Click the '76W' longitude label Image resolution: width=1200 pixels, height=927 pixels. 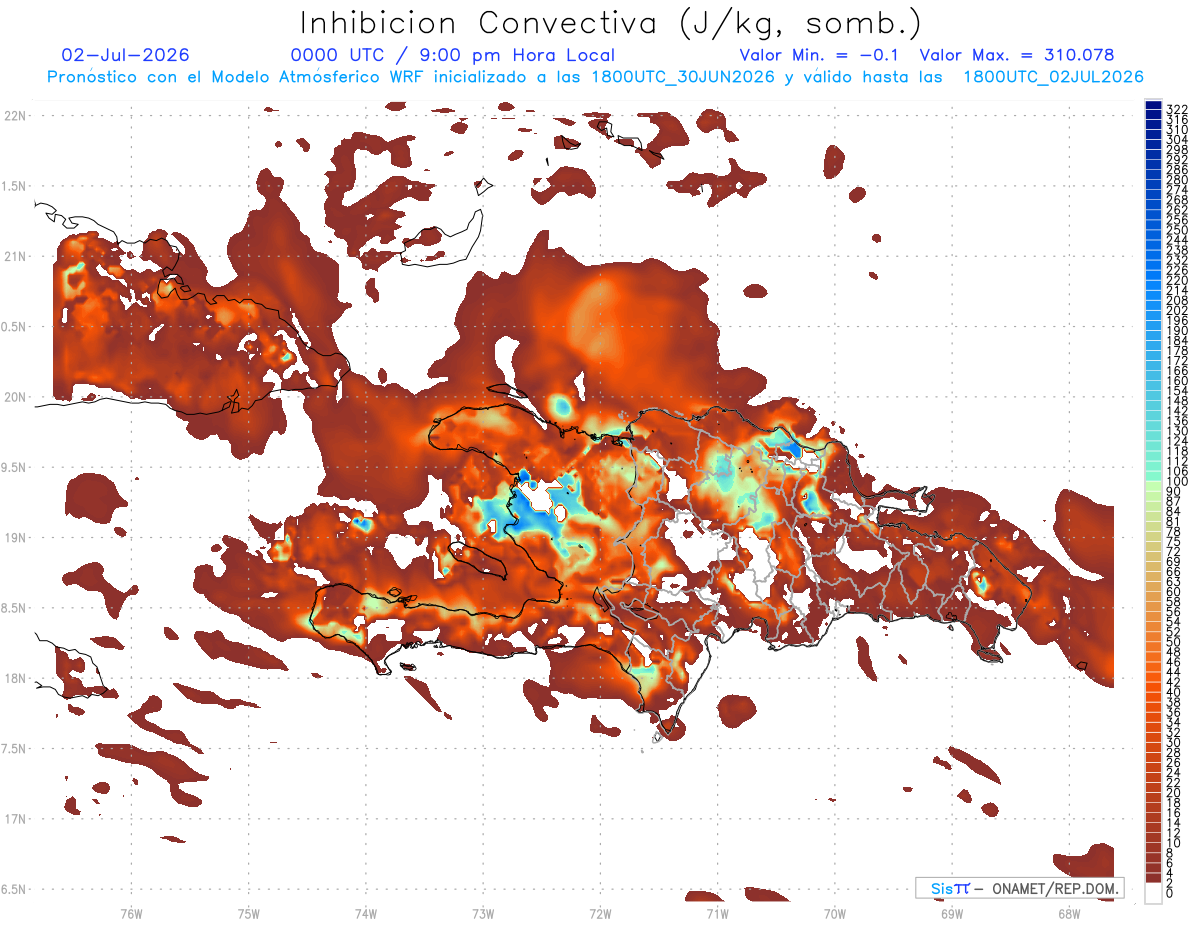(131, 912)
